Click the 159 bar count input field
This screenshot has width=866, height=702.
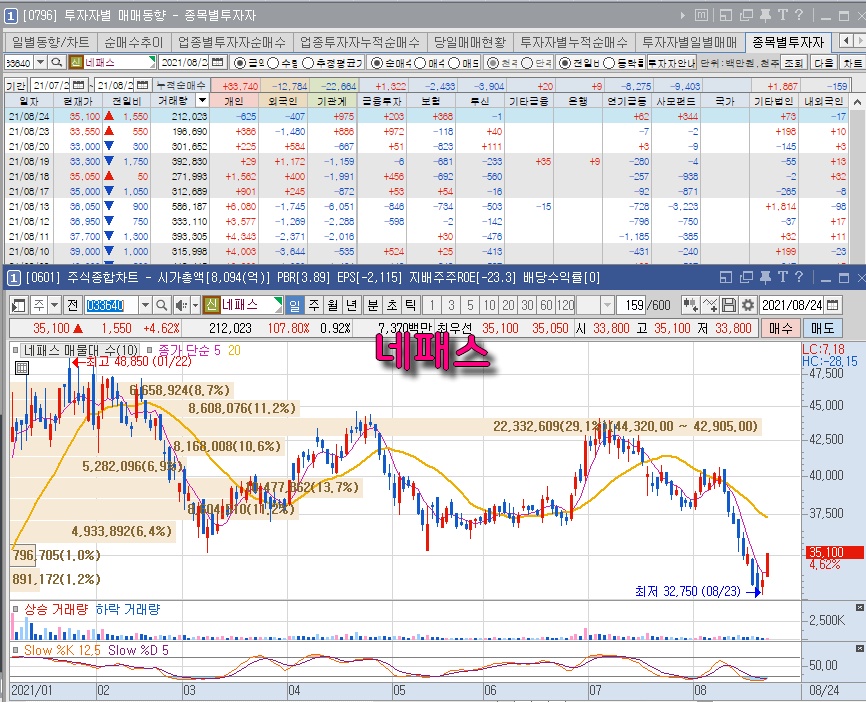[x=631, y=305]
